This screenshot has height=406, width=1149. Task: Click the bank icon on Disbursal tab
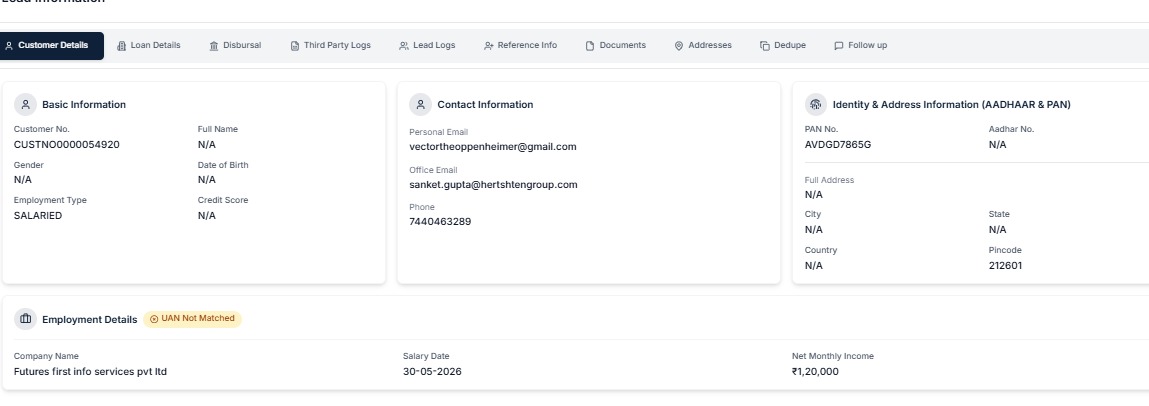(214, 46)
